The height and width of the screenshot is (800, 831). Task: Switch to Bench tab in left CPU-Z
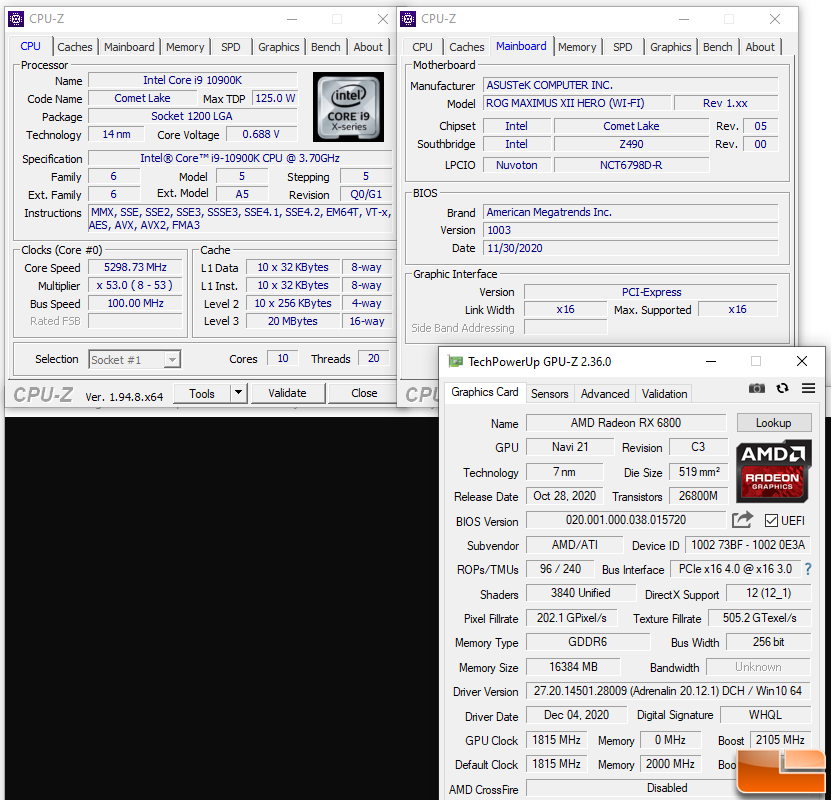click(x=325, y=47)
